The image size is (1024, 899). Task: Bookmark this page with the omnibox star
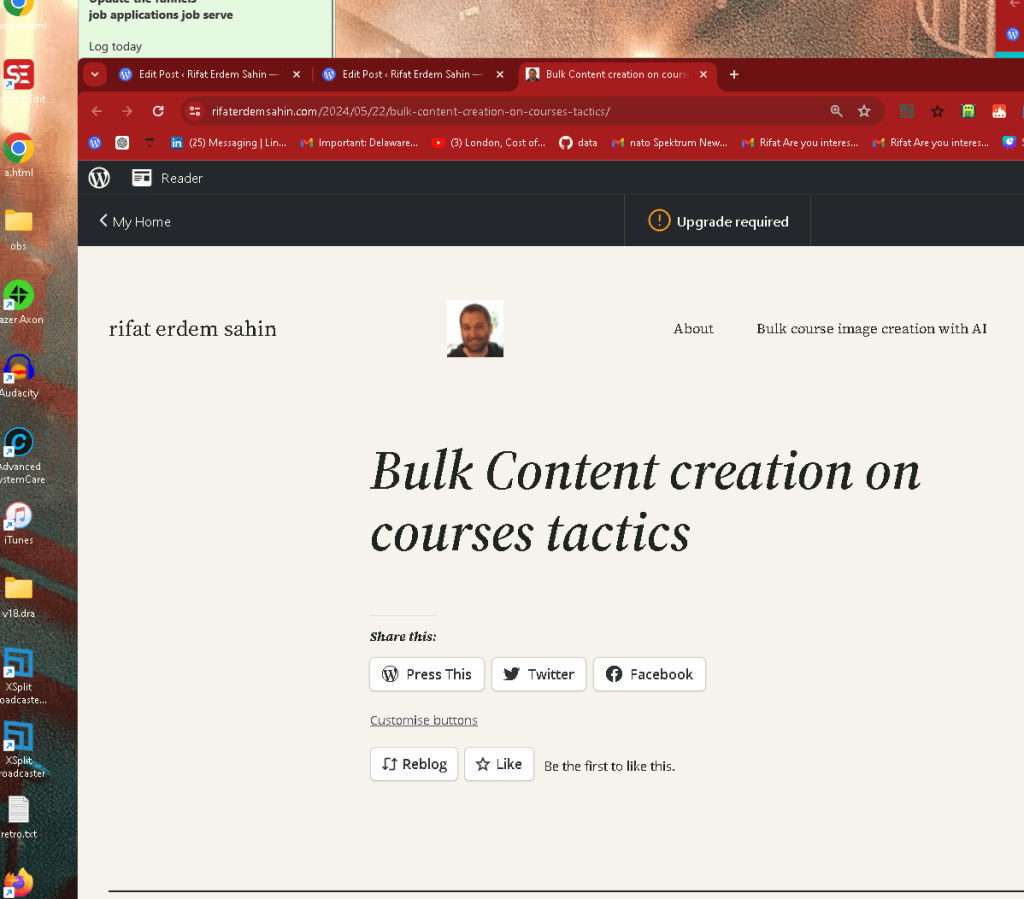(864, 112)
